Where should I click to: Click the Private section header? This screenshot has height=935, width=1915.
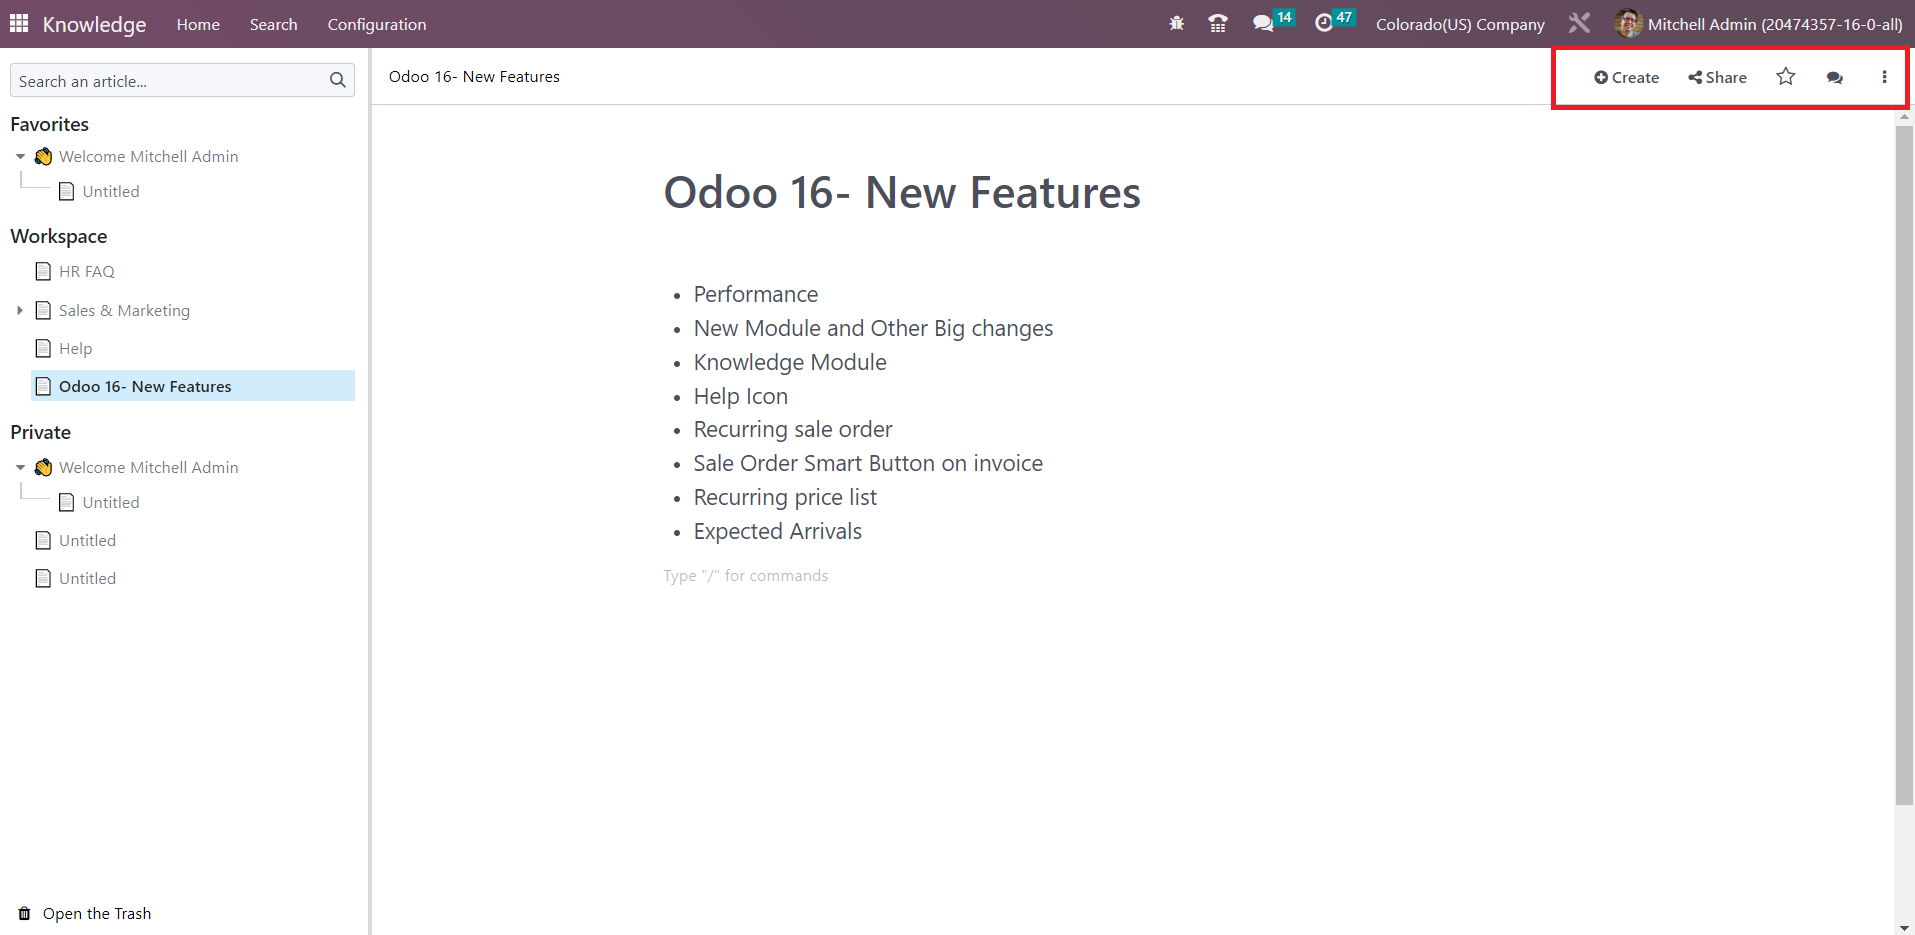tap(41, 432)
